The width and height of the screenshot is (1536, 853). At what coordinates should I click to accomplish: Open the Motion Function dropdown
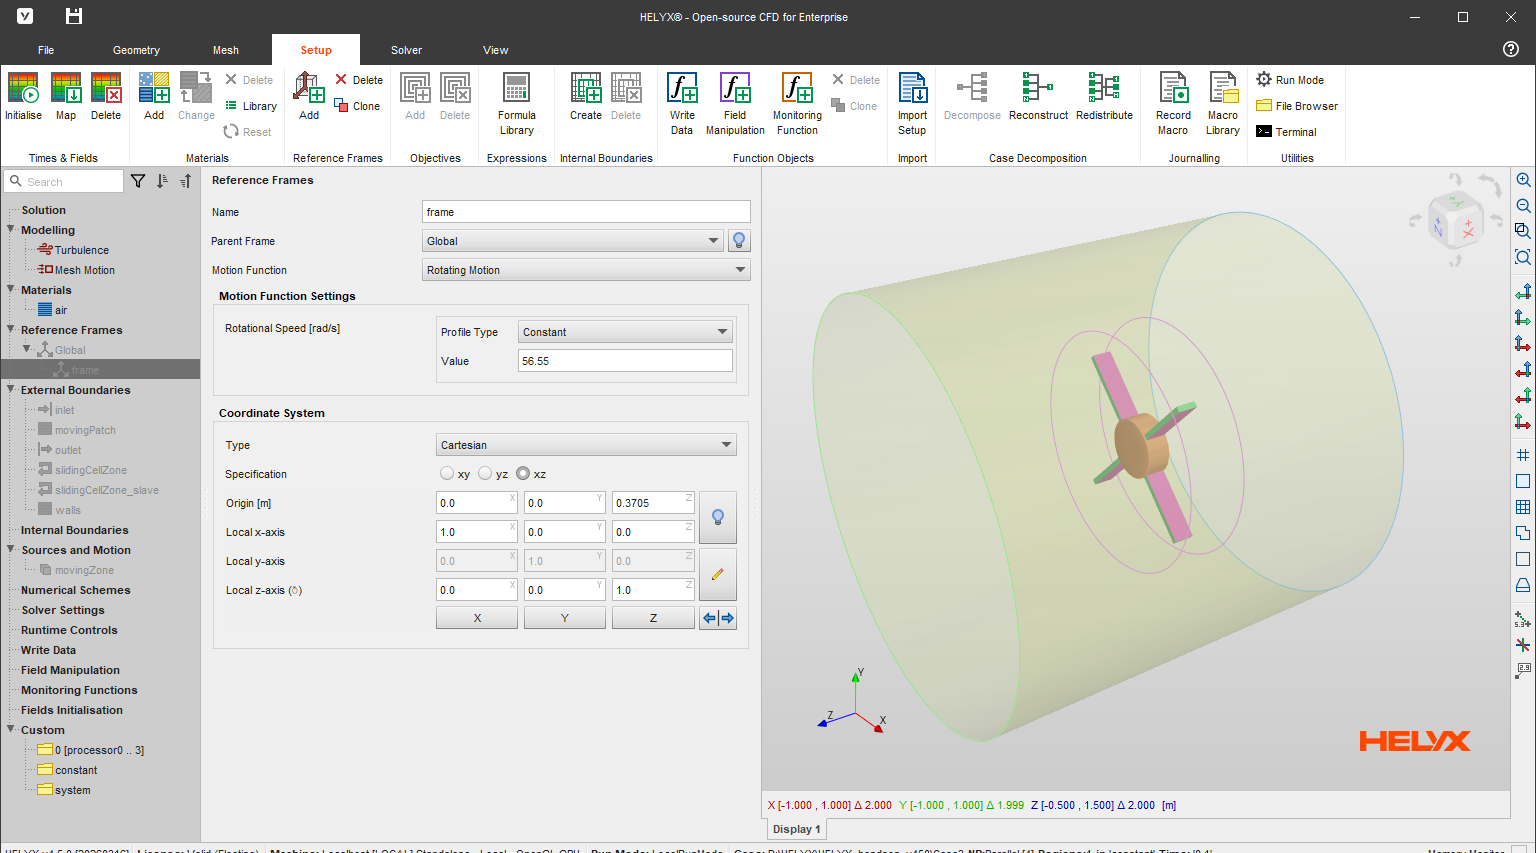pos(586,270)
